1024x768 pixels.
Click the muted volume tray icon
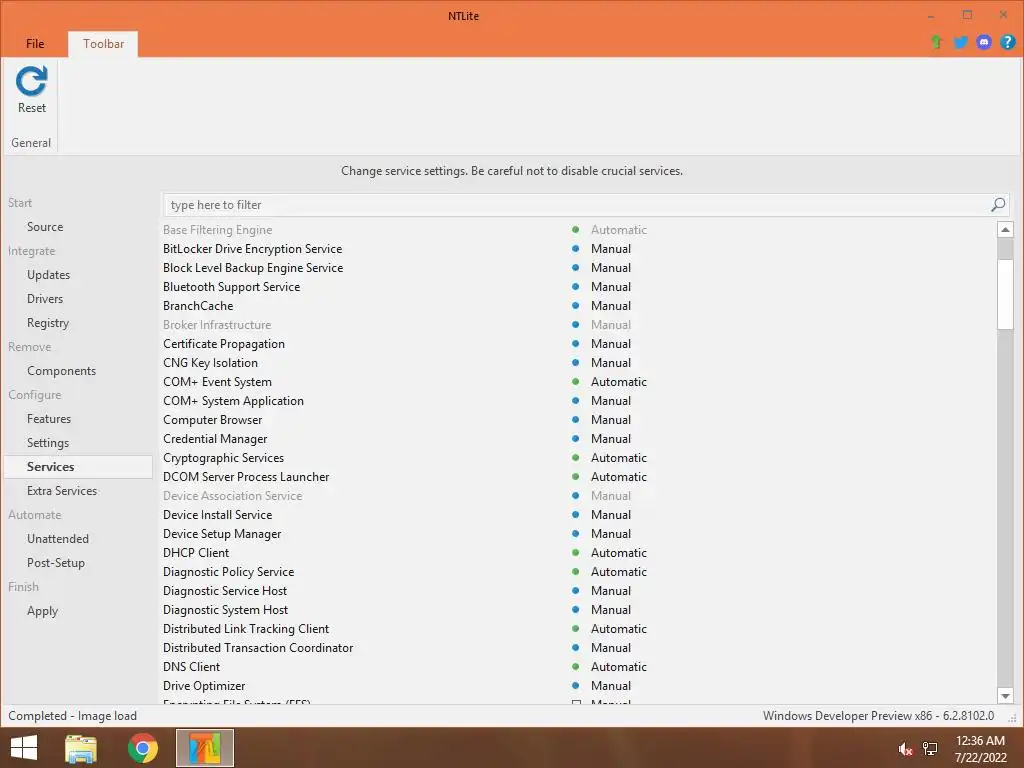tap(905, 749)
